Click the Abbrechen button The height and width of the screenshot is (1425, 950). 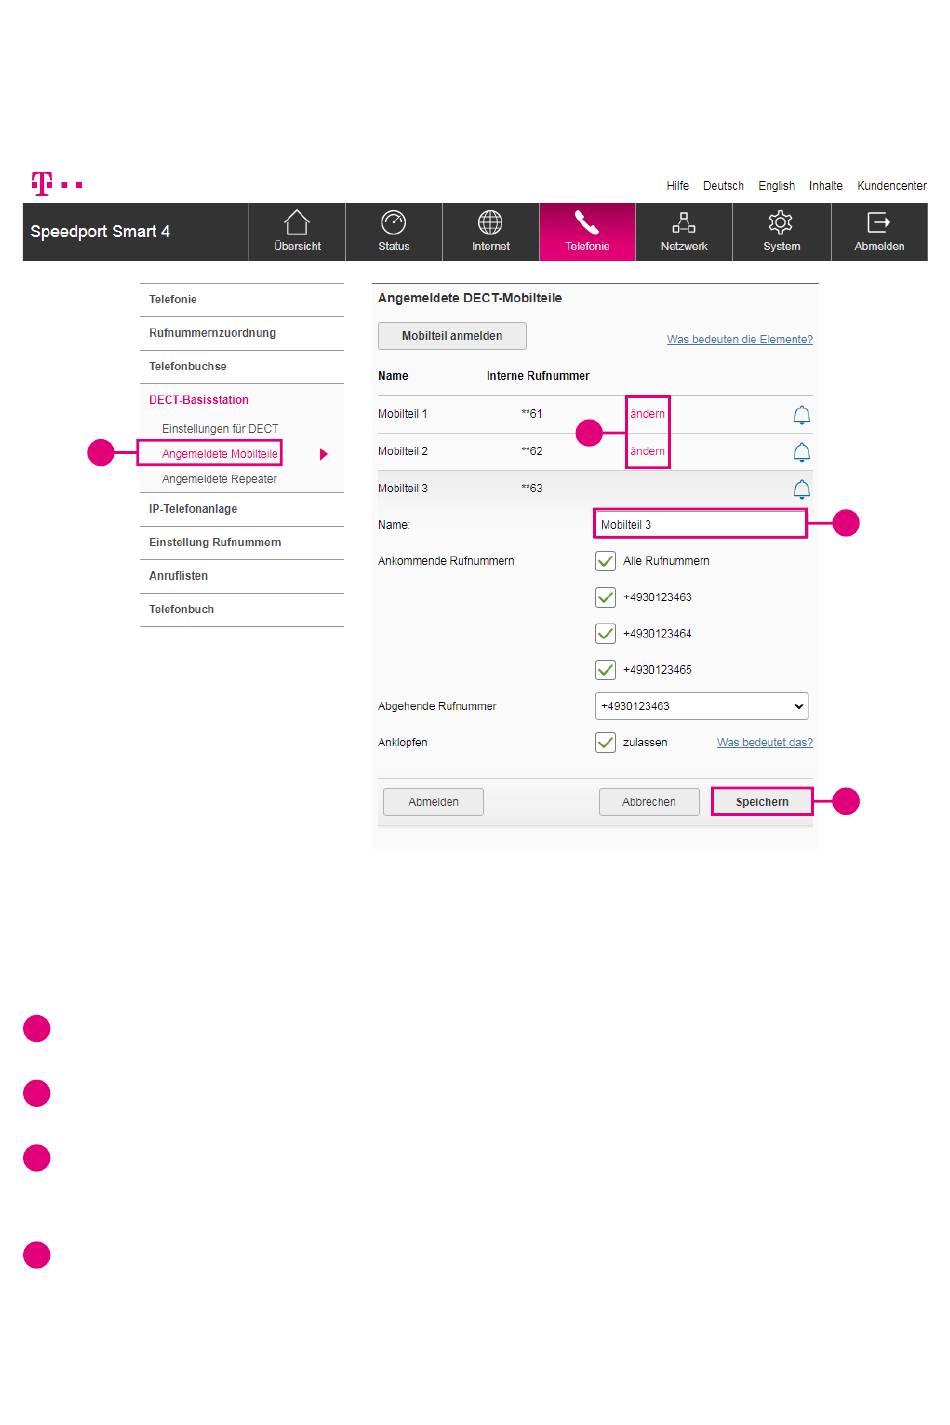(x=649, y=802)
